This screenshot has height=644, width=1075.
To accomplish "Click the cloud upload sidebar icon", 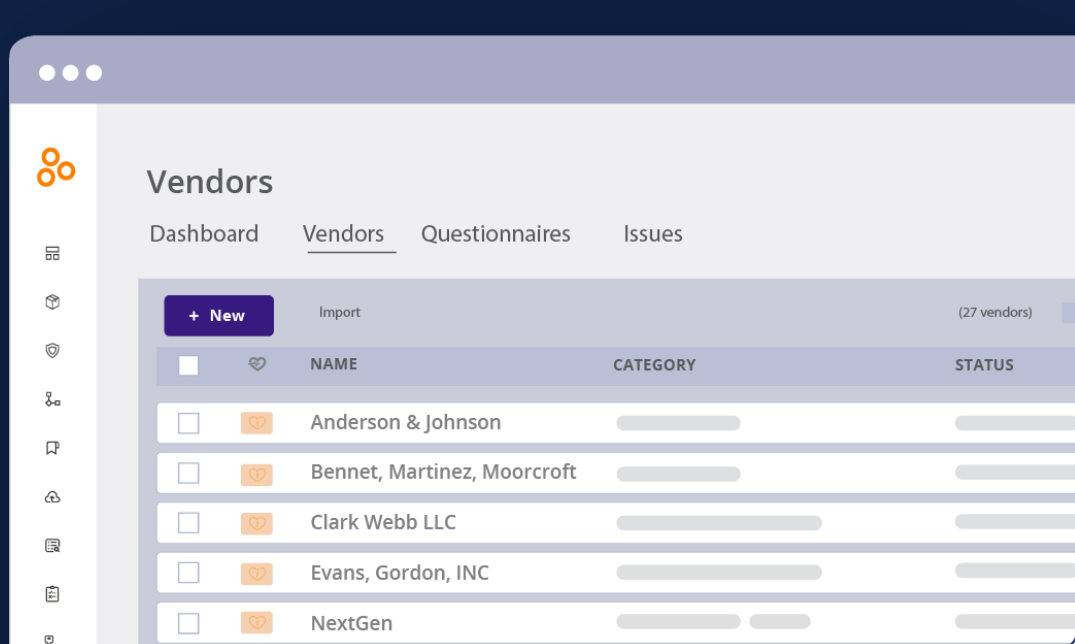I will pyautogui.click(x=52, y=497).
